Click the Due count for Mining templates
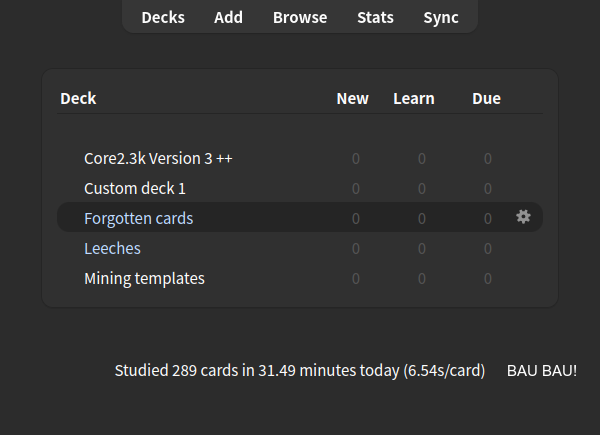This screenshot has height=435, width=600. point(488,278)
